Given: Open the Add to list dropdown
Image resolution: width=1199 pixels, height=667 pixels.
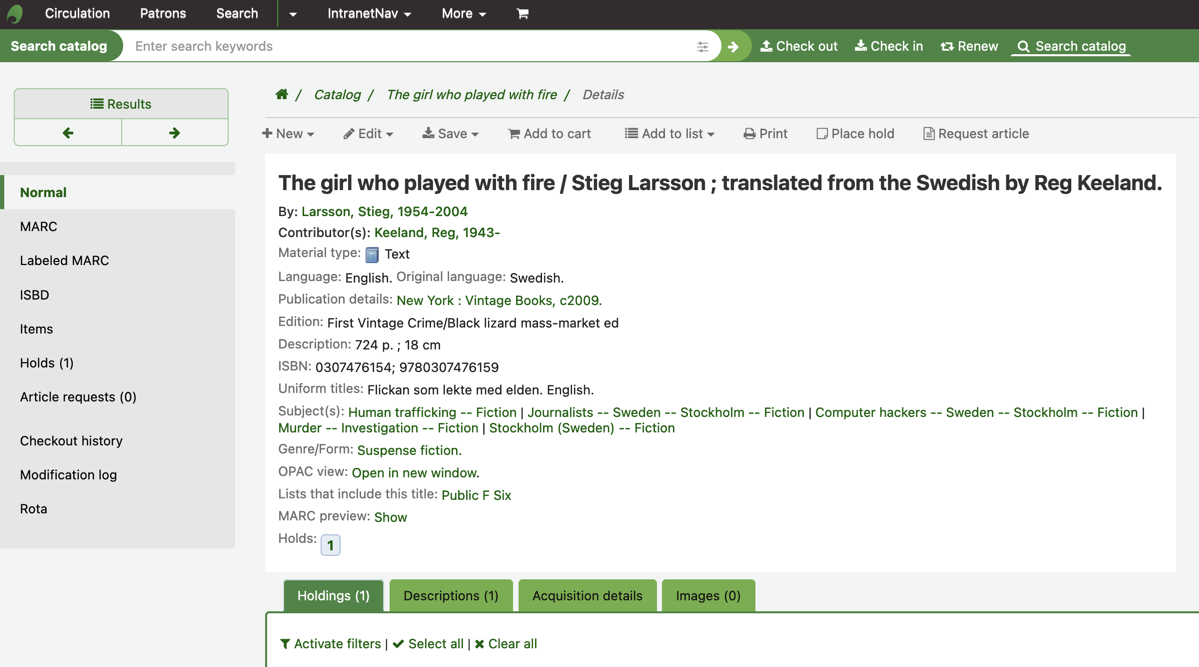Looking at the screenshot, I should (x=669, y=134).
